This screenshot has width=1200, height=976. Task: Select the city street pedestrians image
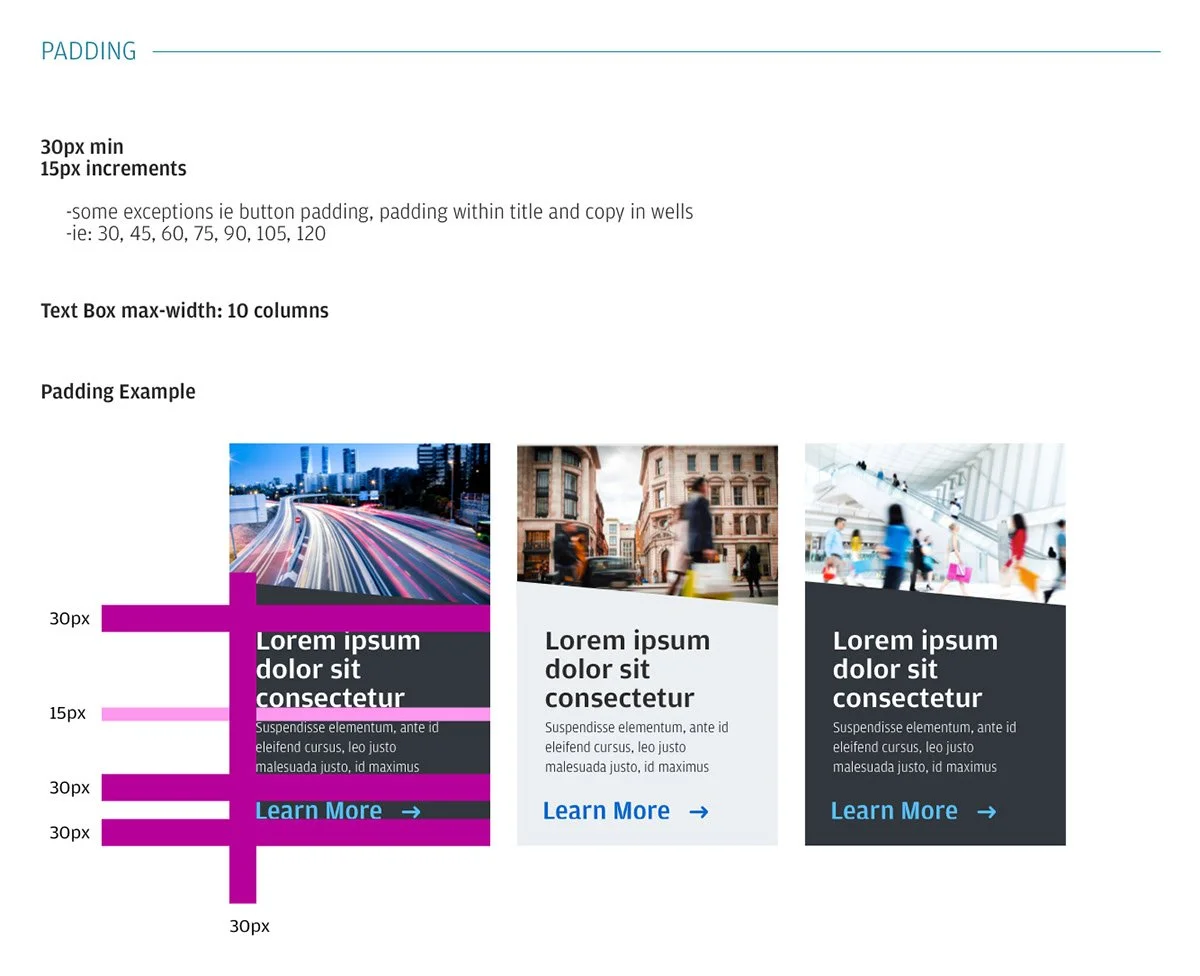[x=647, y=524]
